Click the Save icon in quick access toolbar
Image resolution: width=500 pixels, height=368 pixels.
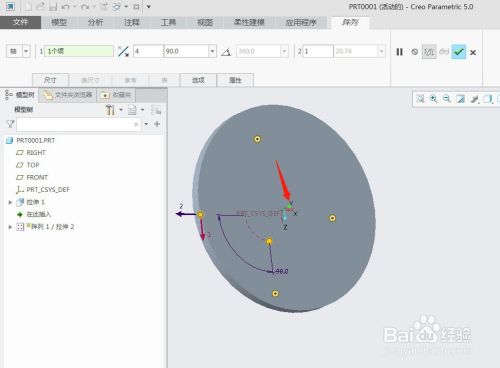(x=53, y=7)
